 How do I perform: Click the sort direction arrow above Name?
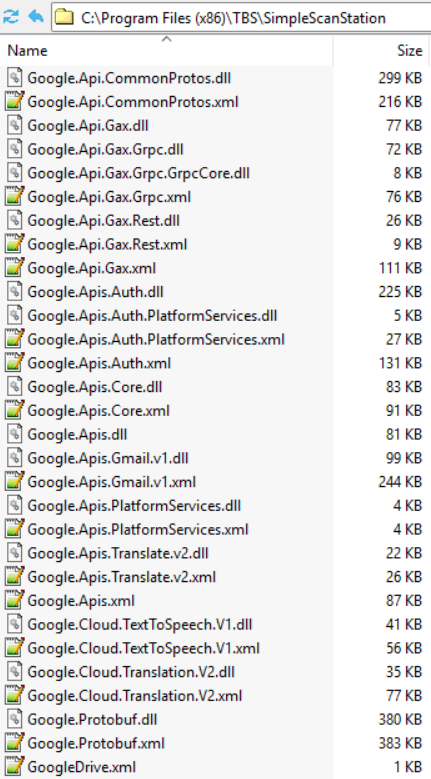[166, 39]
